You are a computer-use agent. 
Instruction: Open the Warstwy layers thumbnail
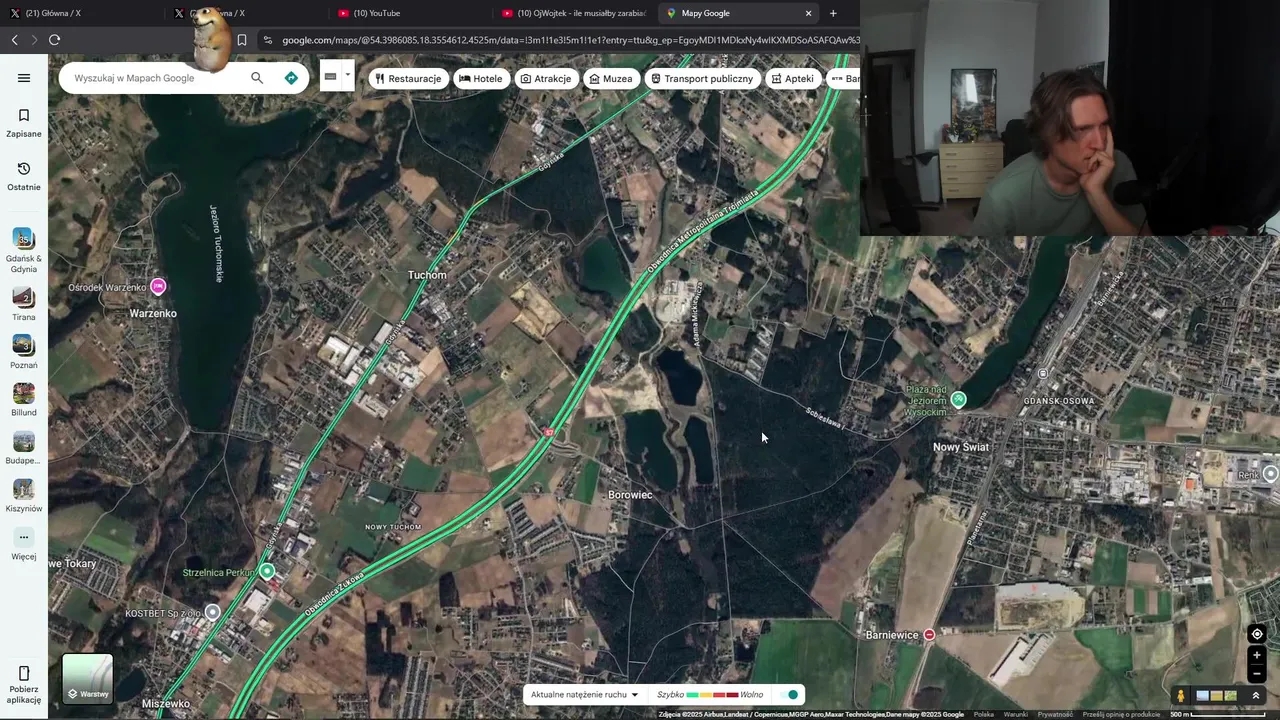(88, 678)
